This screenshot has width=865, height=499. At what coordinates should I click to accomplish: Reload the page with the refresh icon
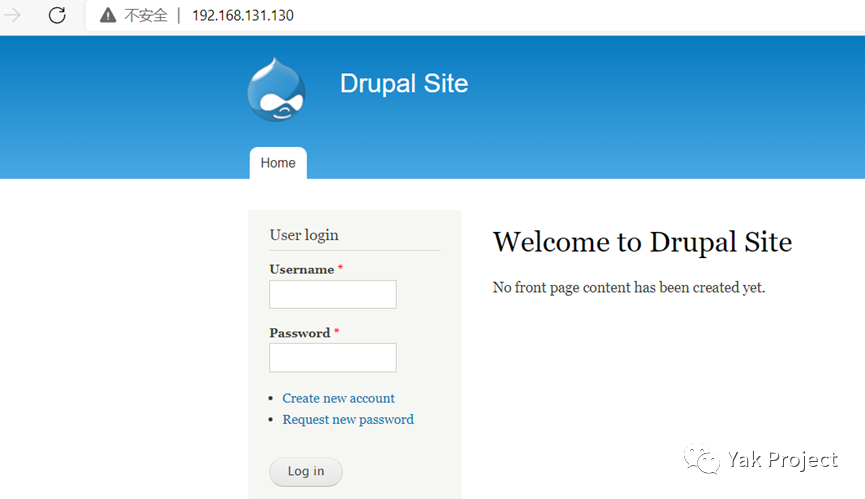coord(57,15)
